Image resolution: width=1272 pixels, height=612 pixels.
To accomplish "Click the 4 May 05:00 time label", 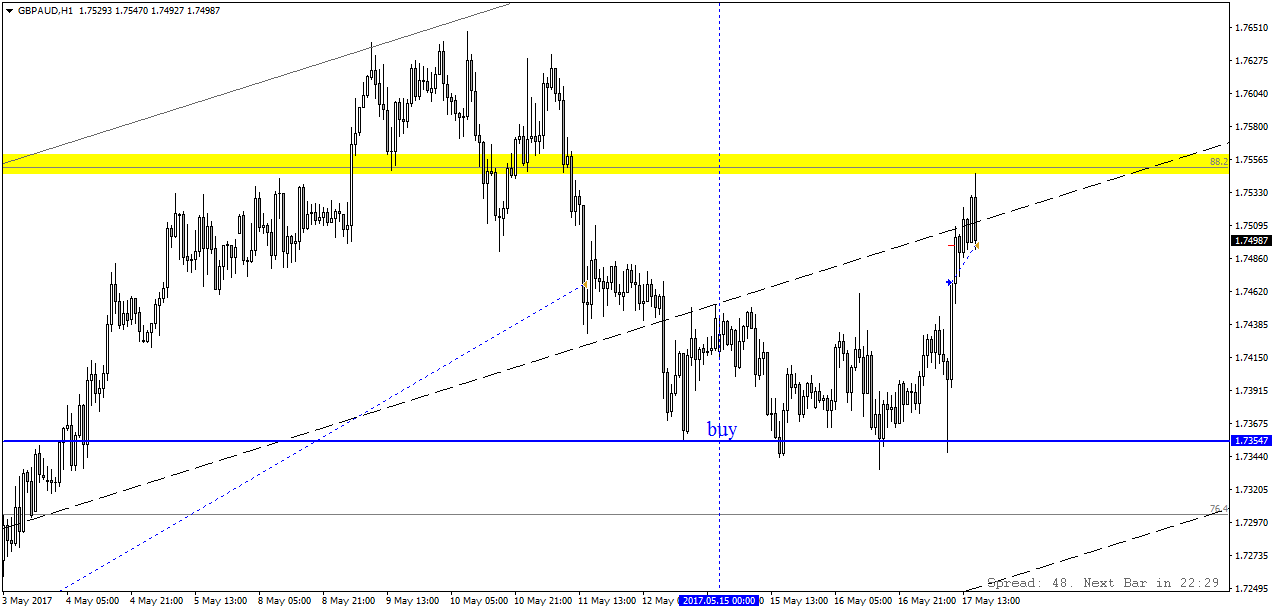I will 92,601.
